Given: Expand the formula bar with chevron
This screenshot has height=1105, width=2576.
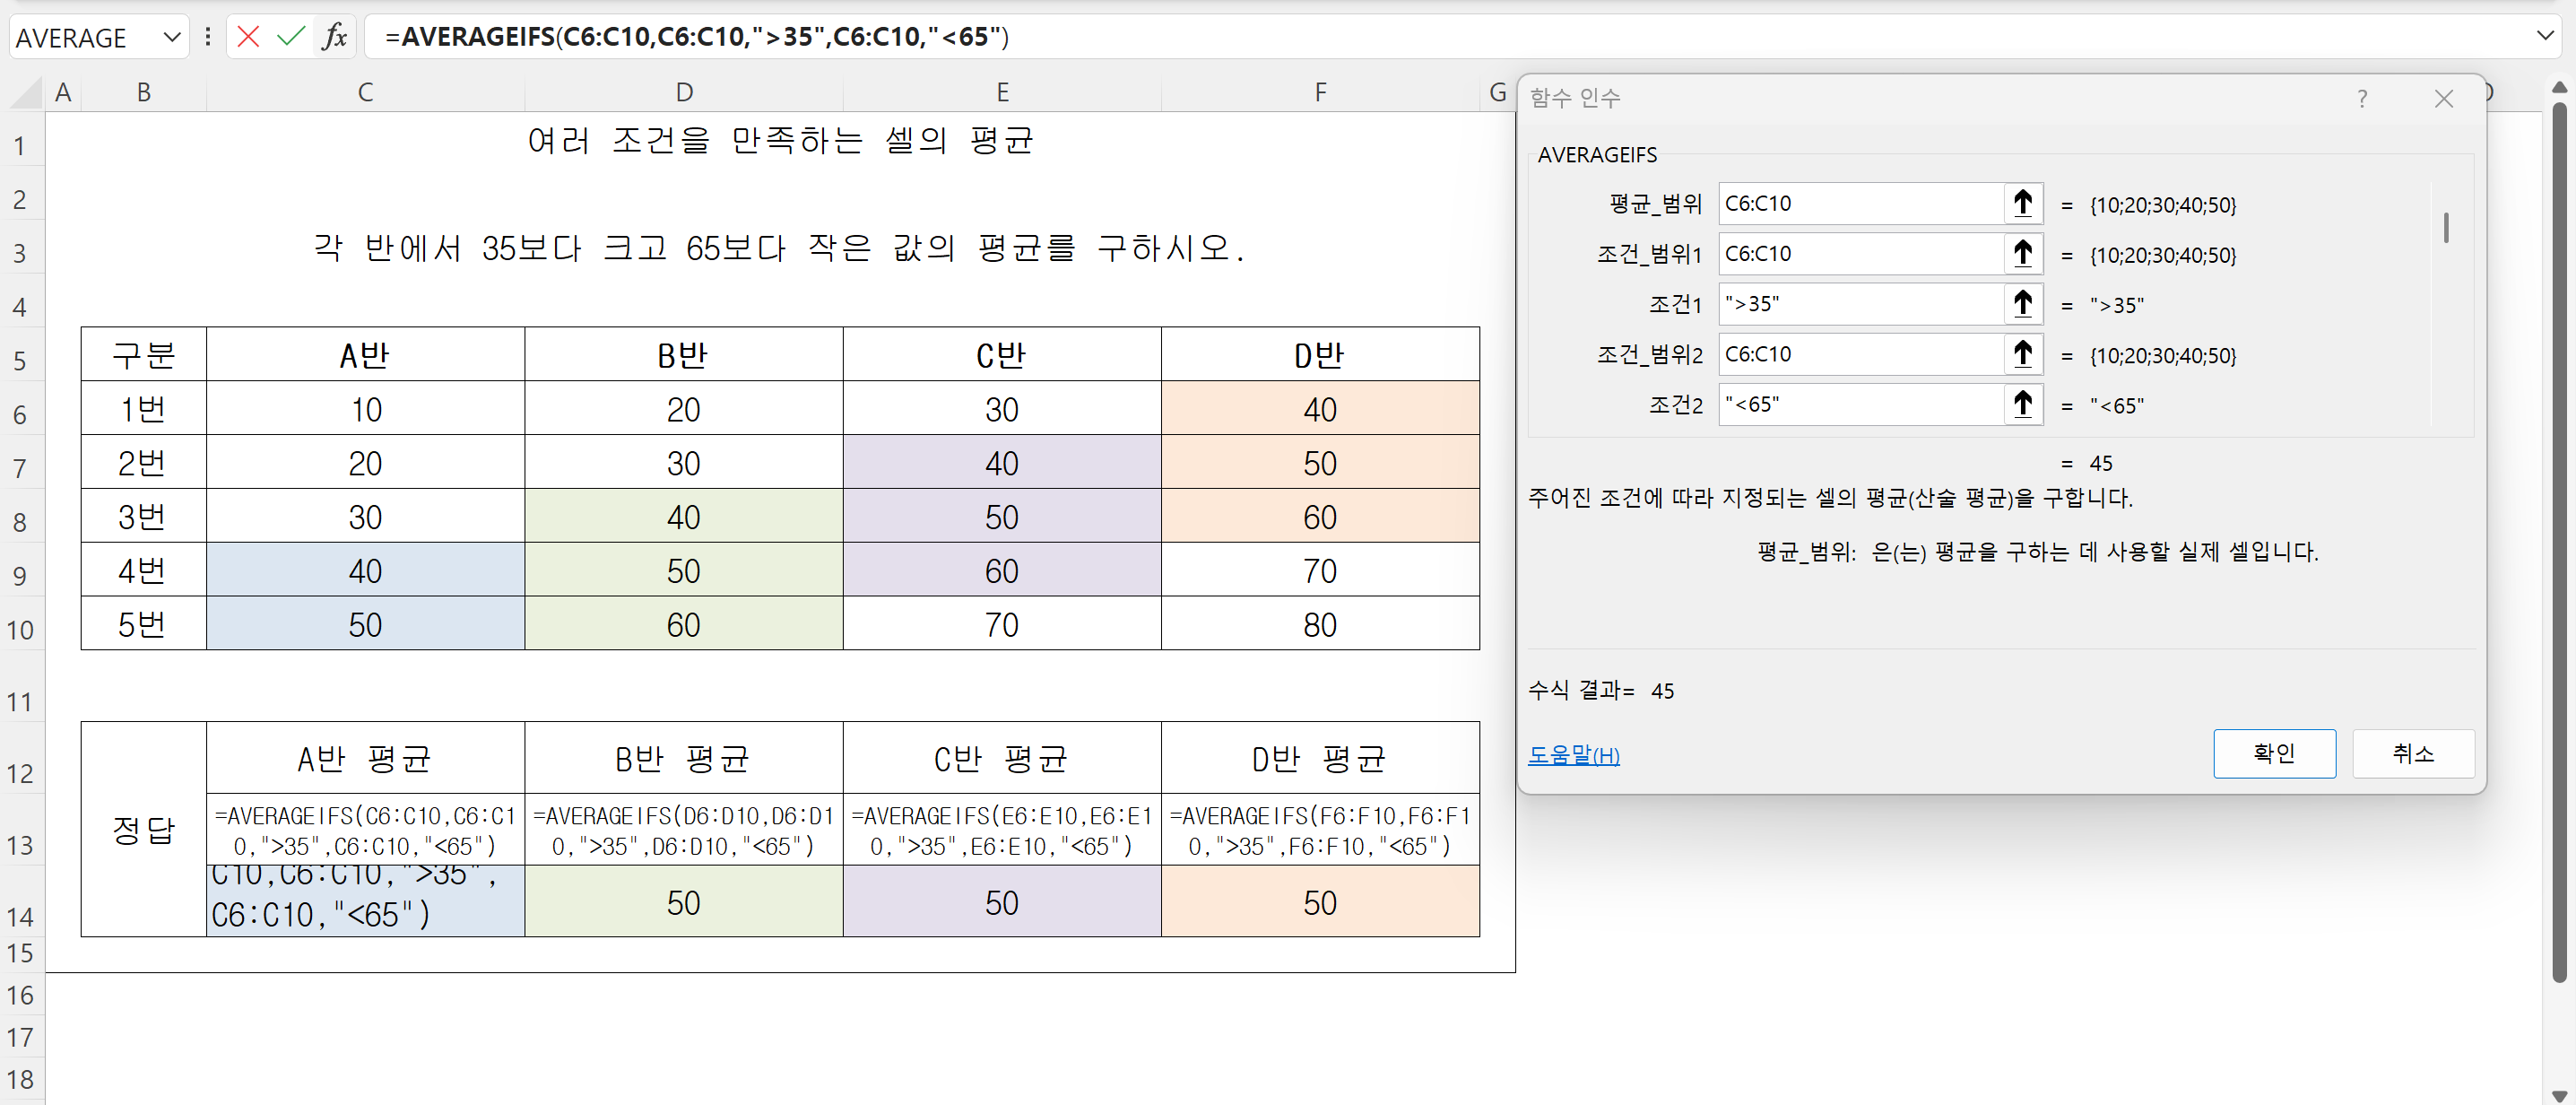Looking at the screenshot, I should click(2545, 36).
